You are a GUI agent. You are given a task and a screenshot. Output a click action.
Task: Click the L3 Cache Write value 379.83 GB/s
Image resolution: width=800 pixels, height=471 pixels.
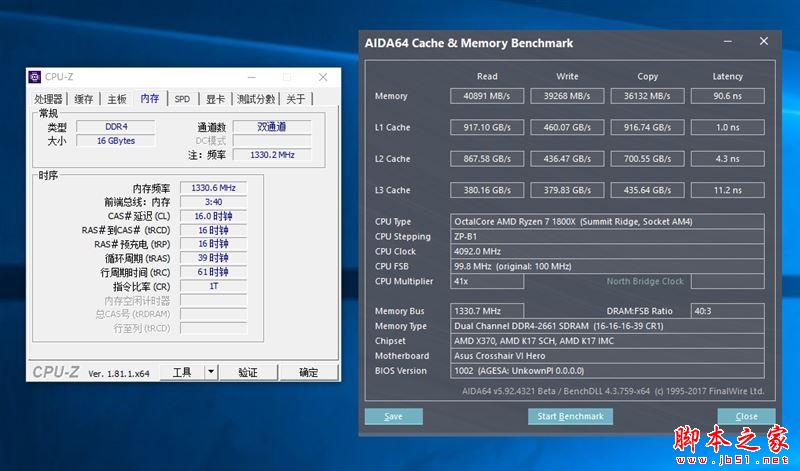(567, 190)
